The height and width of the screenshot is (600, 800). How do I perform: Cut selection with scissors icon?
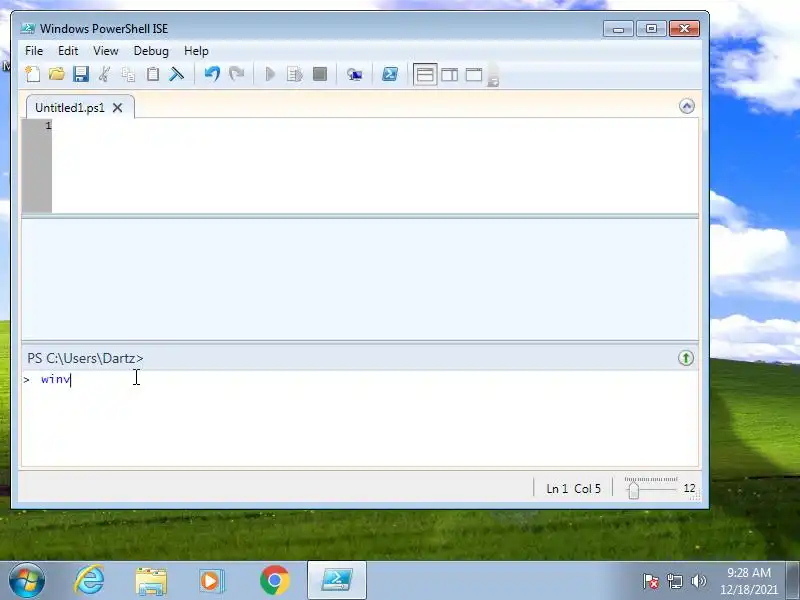point(105,74)
